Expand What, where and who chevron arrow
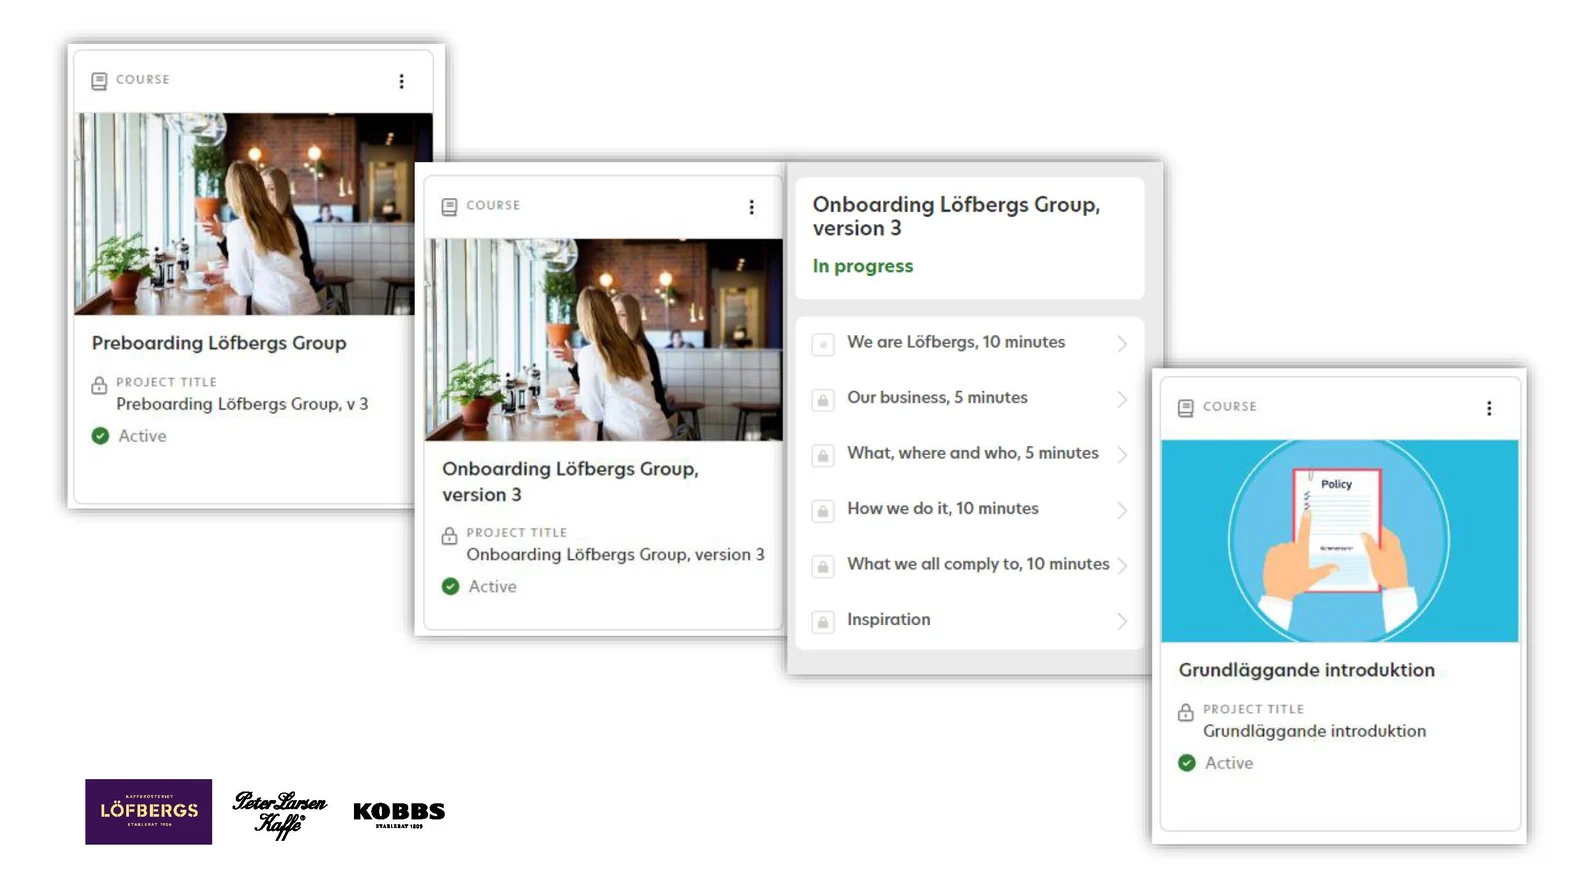 1122,455
